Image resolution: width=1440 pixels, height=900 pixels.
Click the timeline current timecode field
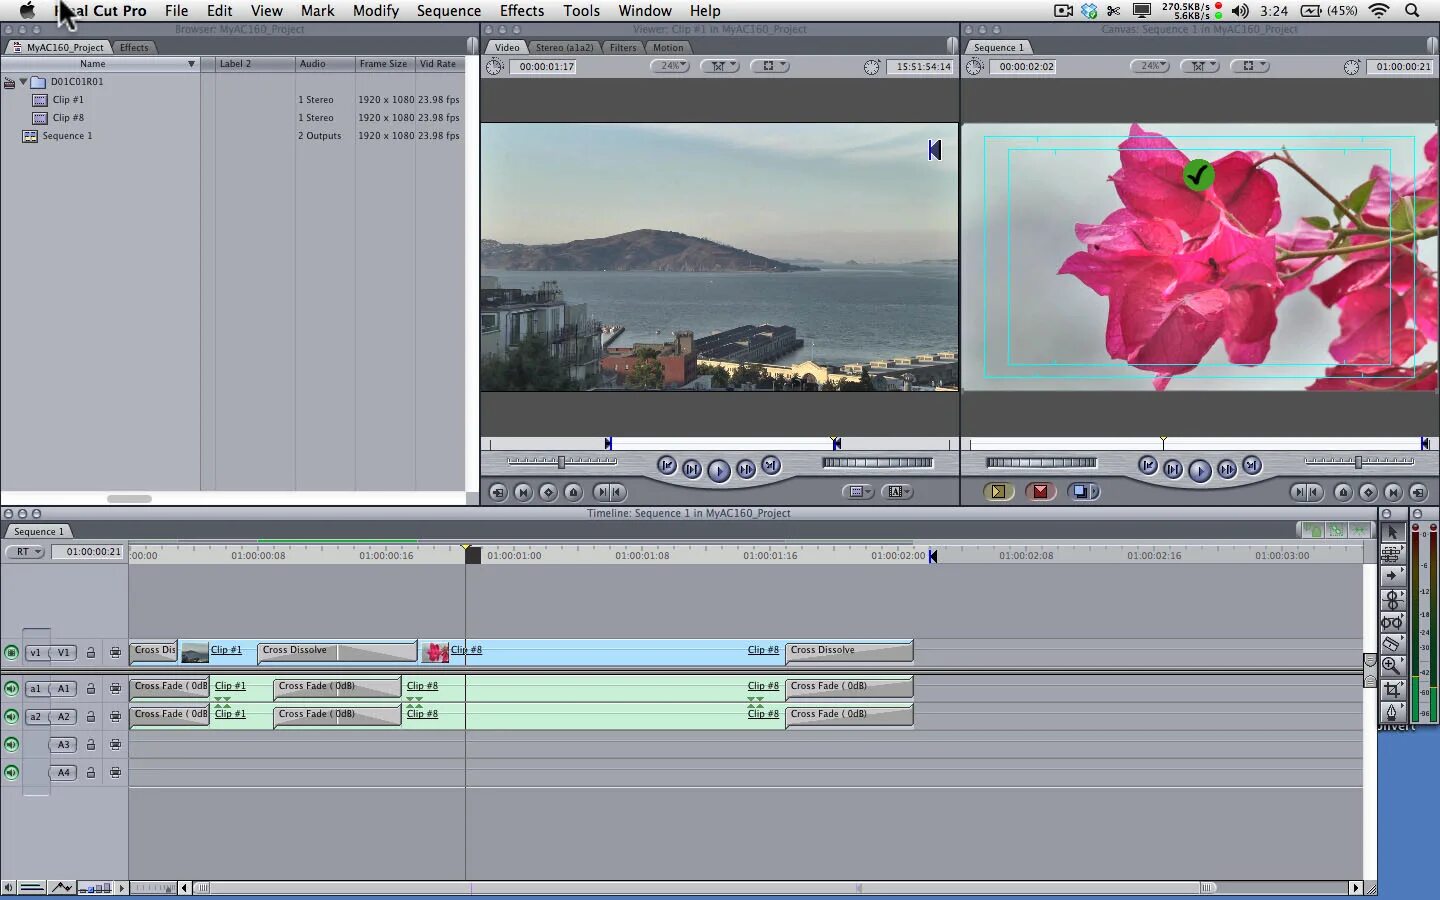point(93,552)
